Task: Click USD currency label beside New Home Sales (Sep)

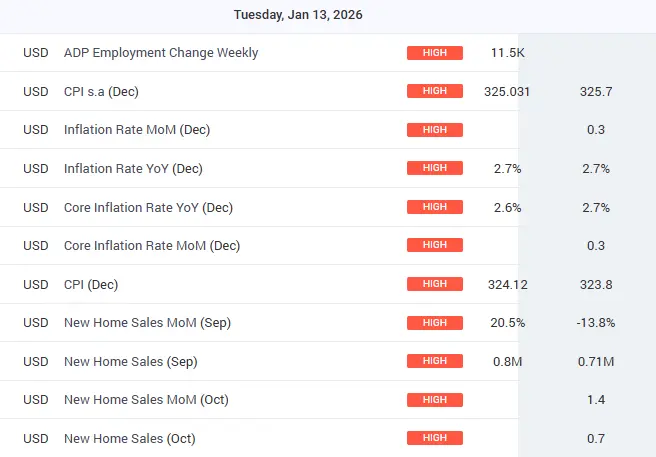Action: click(36, 361)
